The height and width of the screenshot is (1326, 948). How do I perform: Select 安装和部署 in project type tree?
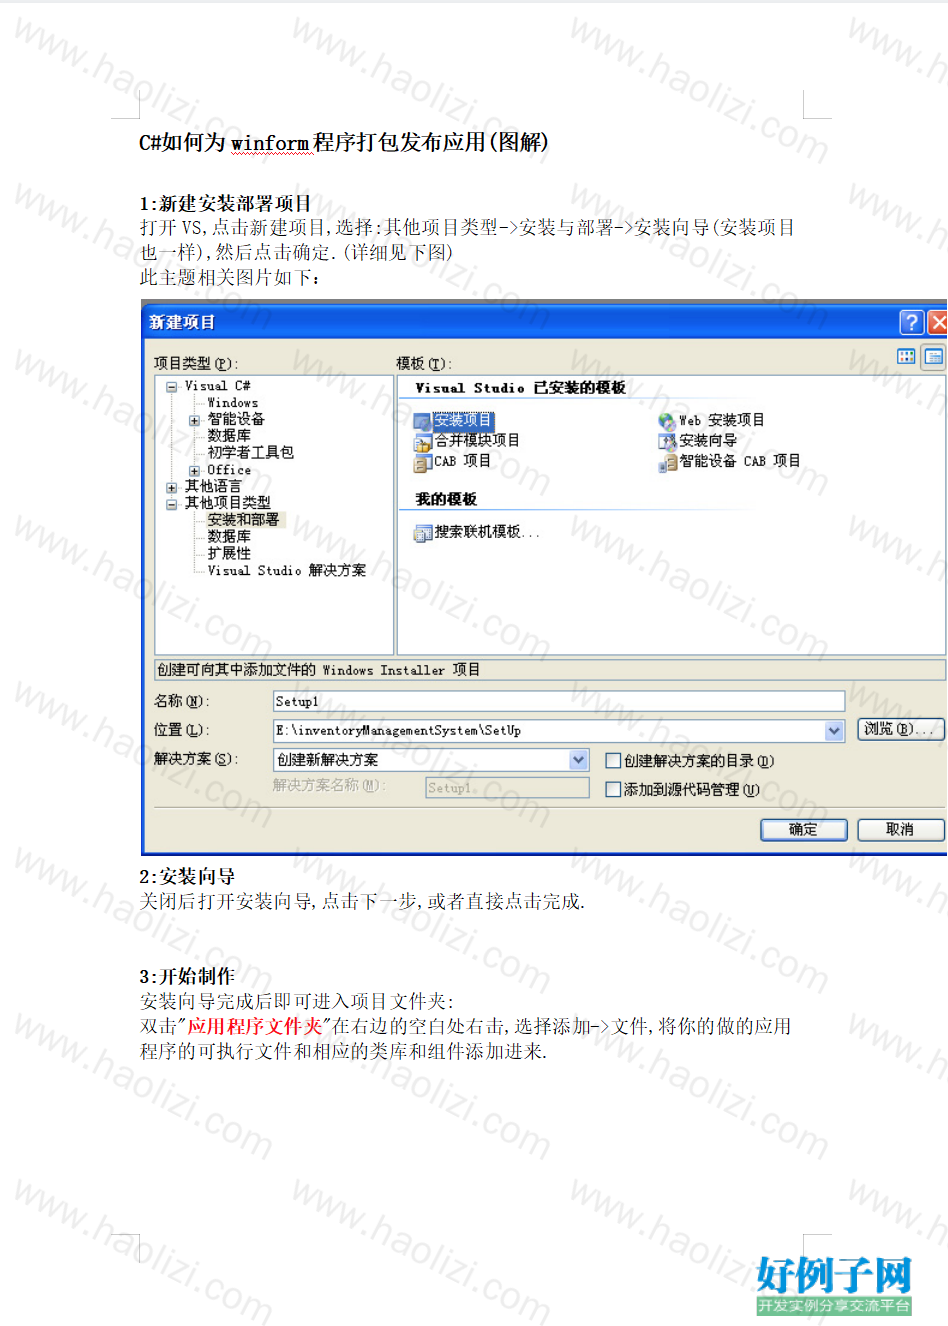click(244, 520)
